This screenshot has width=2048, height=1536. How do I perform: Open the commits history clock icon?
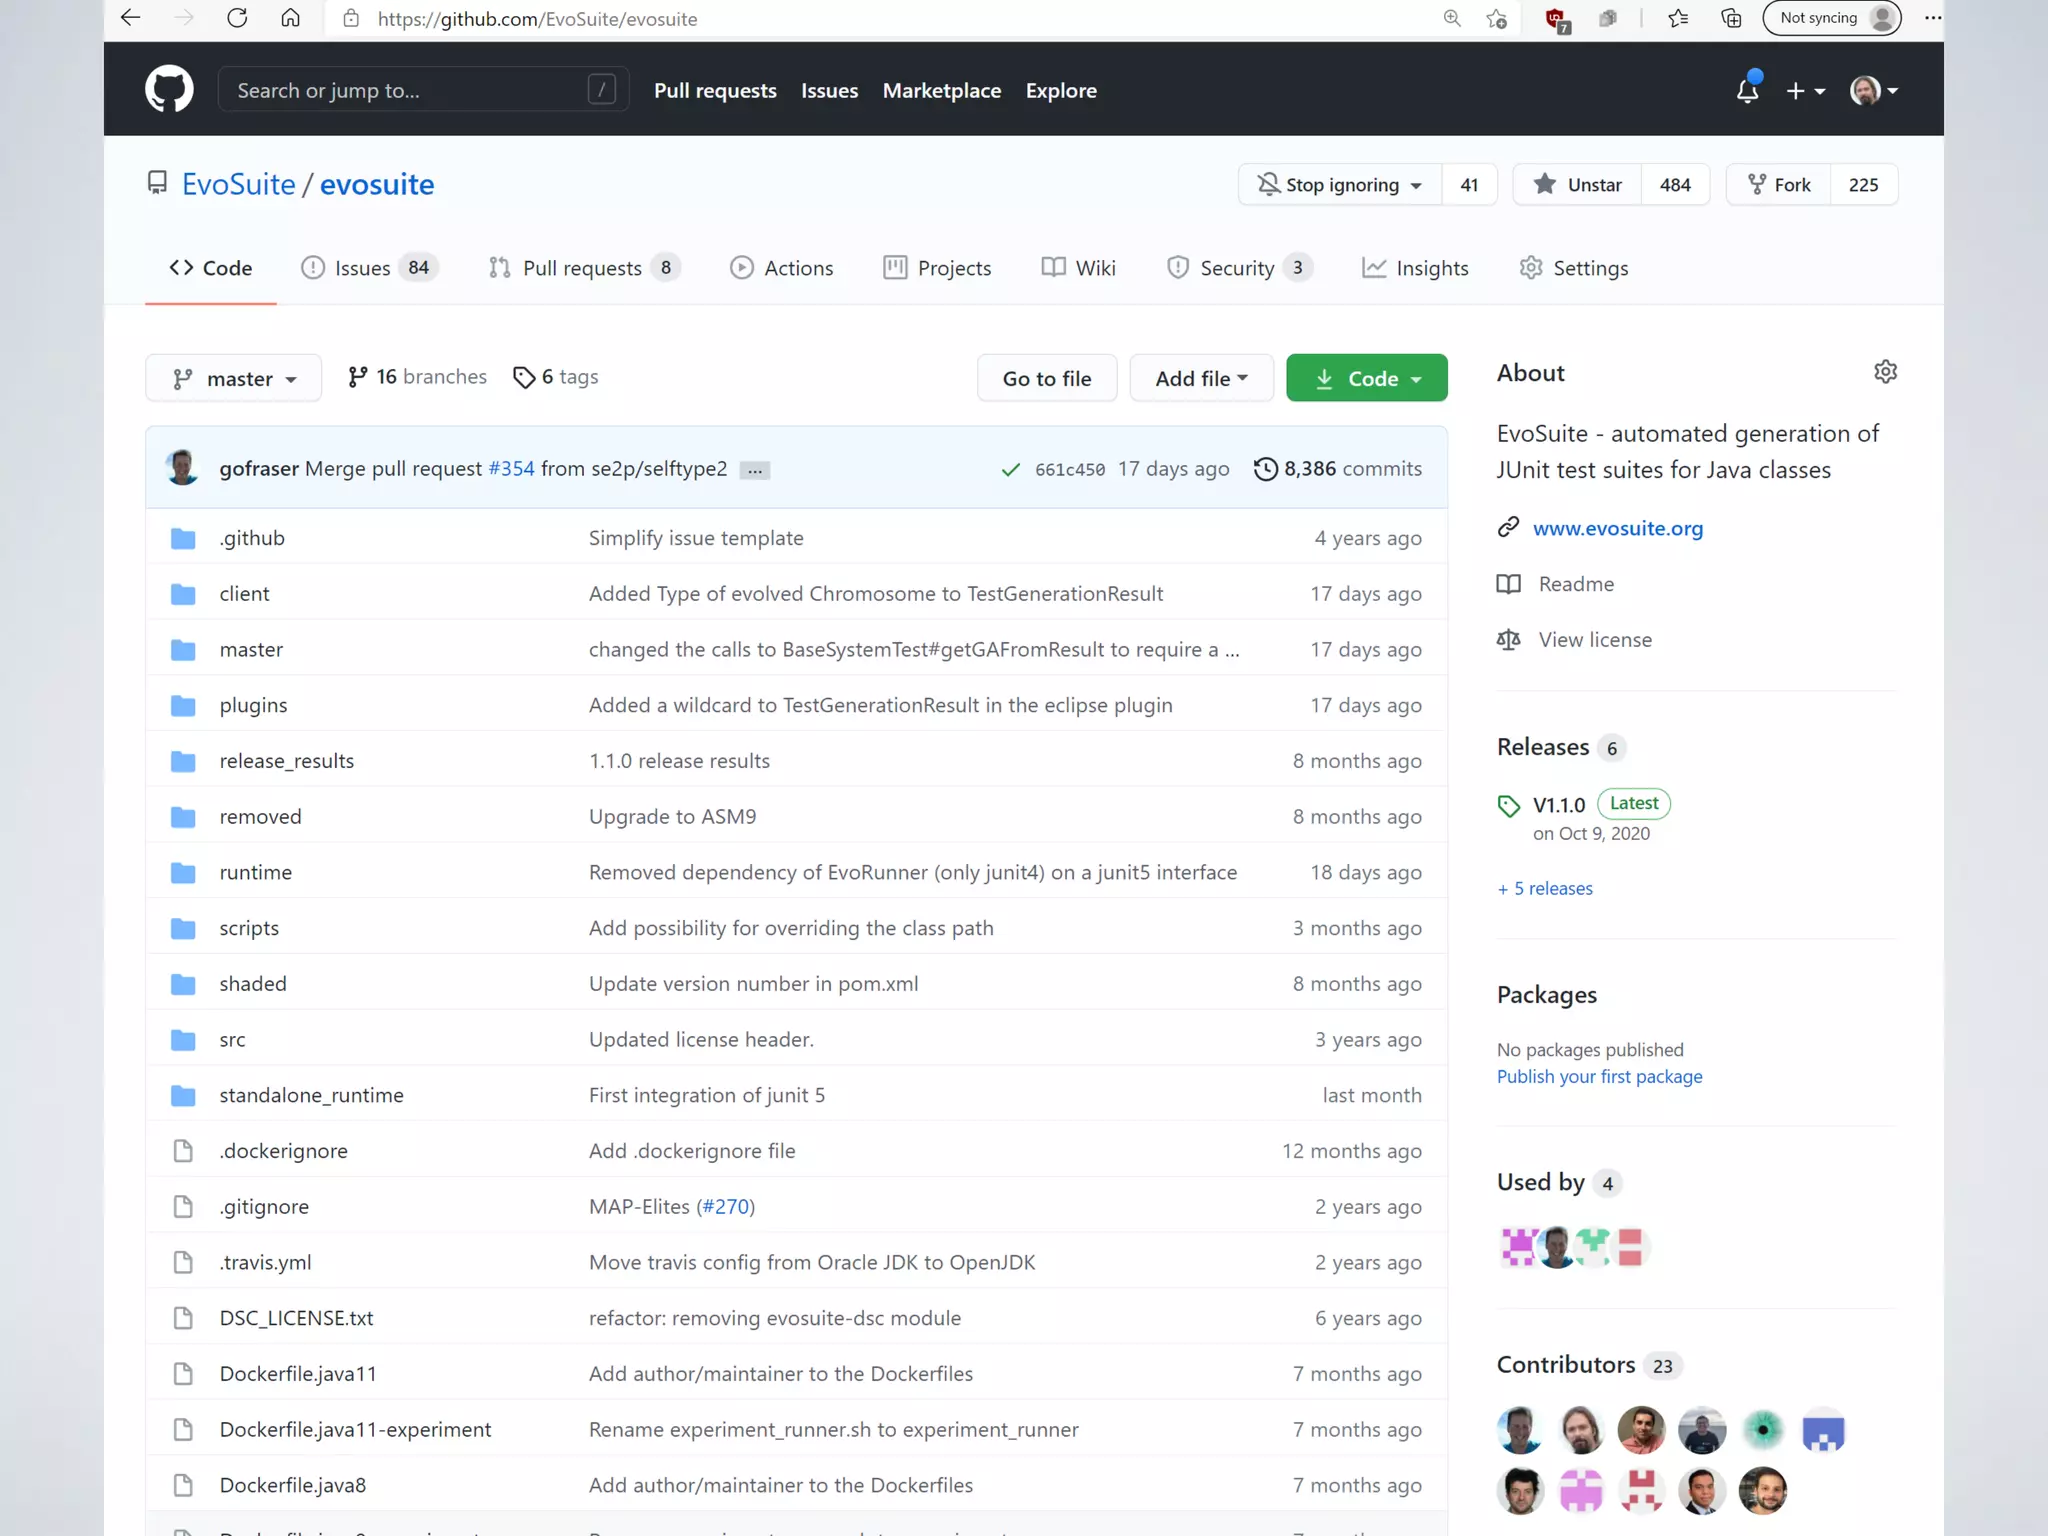pos(1265,469)
